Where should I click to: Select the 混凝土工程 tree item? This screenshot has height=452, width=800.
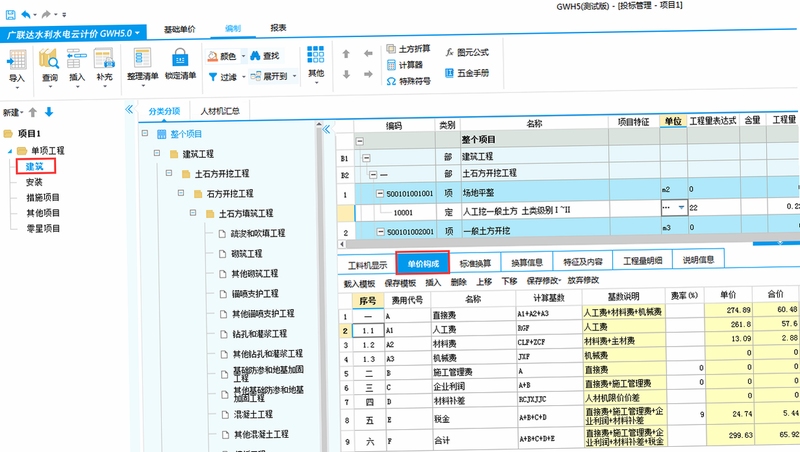253,414
